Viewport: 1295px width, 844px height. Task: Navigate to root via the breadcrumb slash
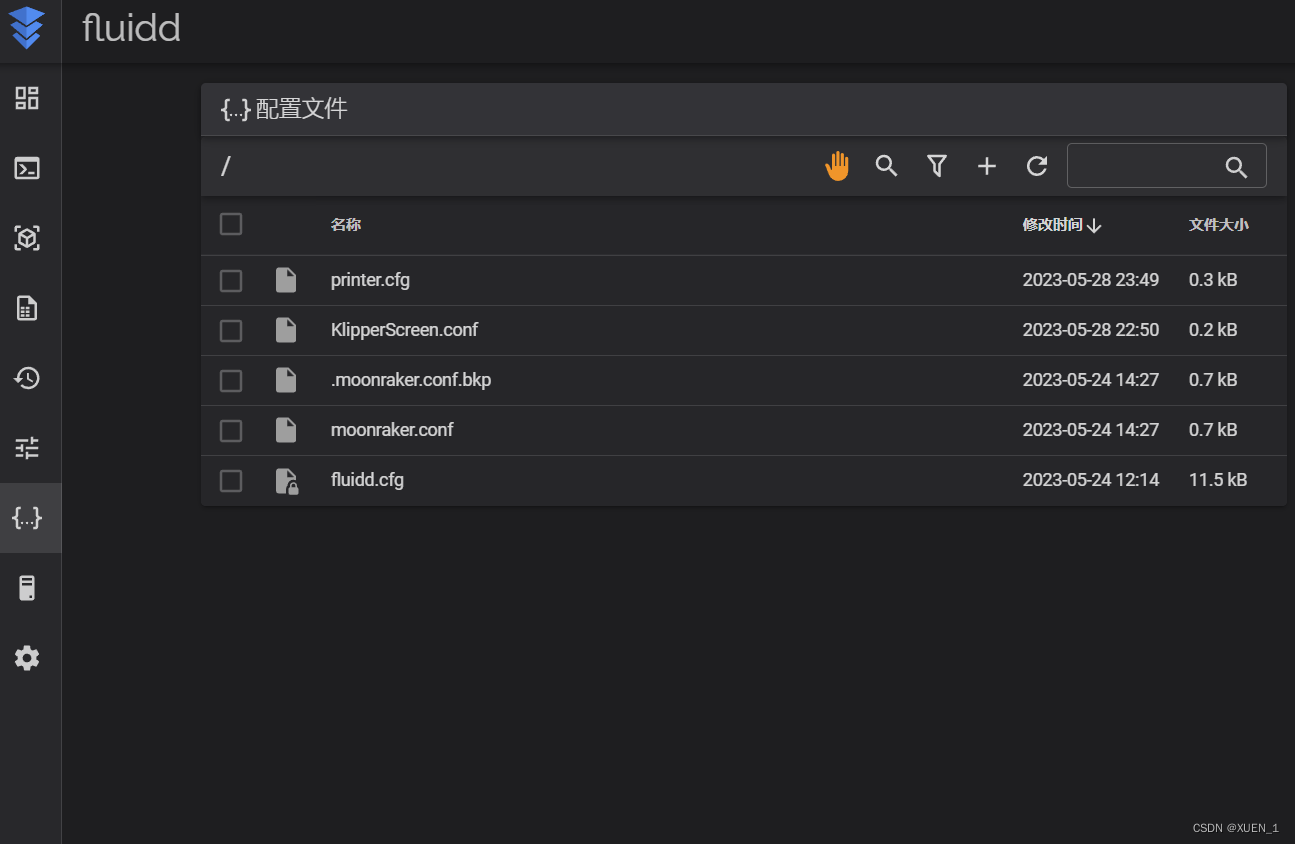224,166
